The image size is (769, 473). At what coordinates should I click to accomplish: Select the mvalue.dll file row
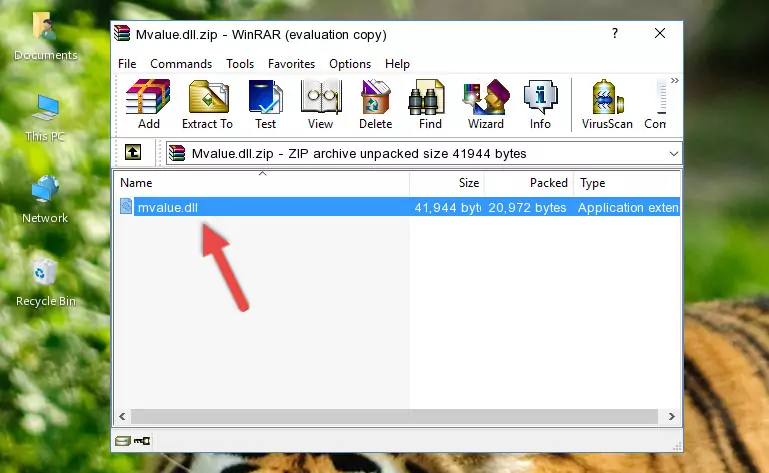click(398, 207)
